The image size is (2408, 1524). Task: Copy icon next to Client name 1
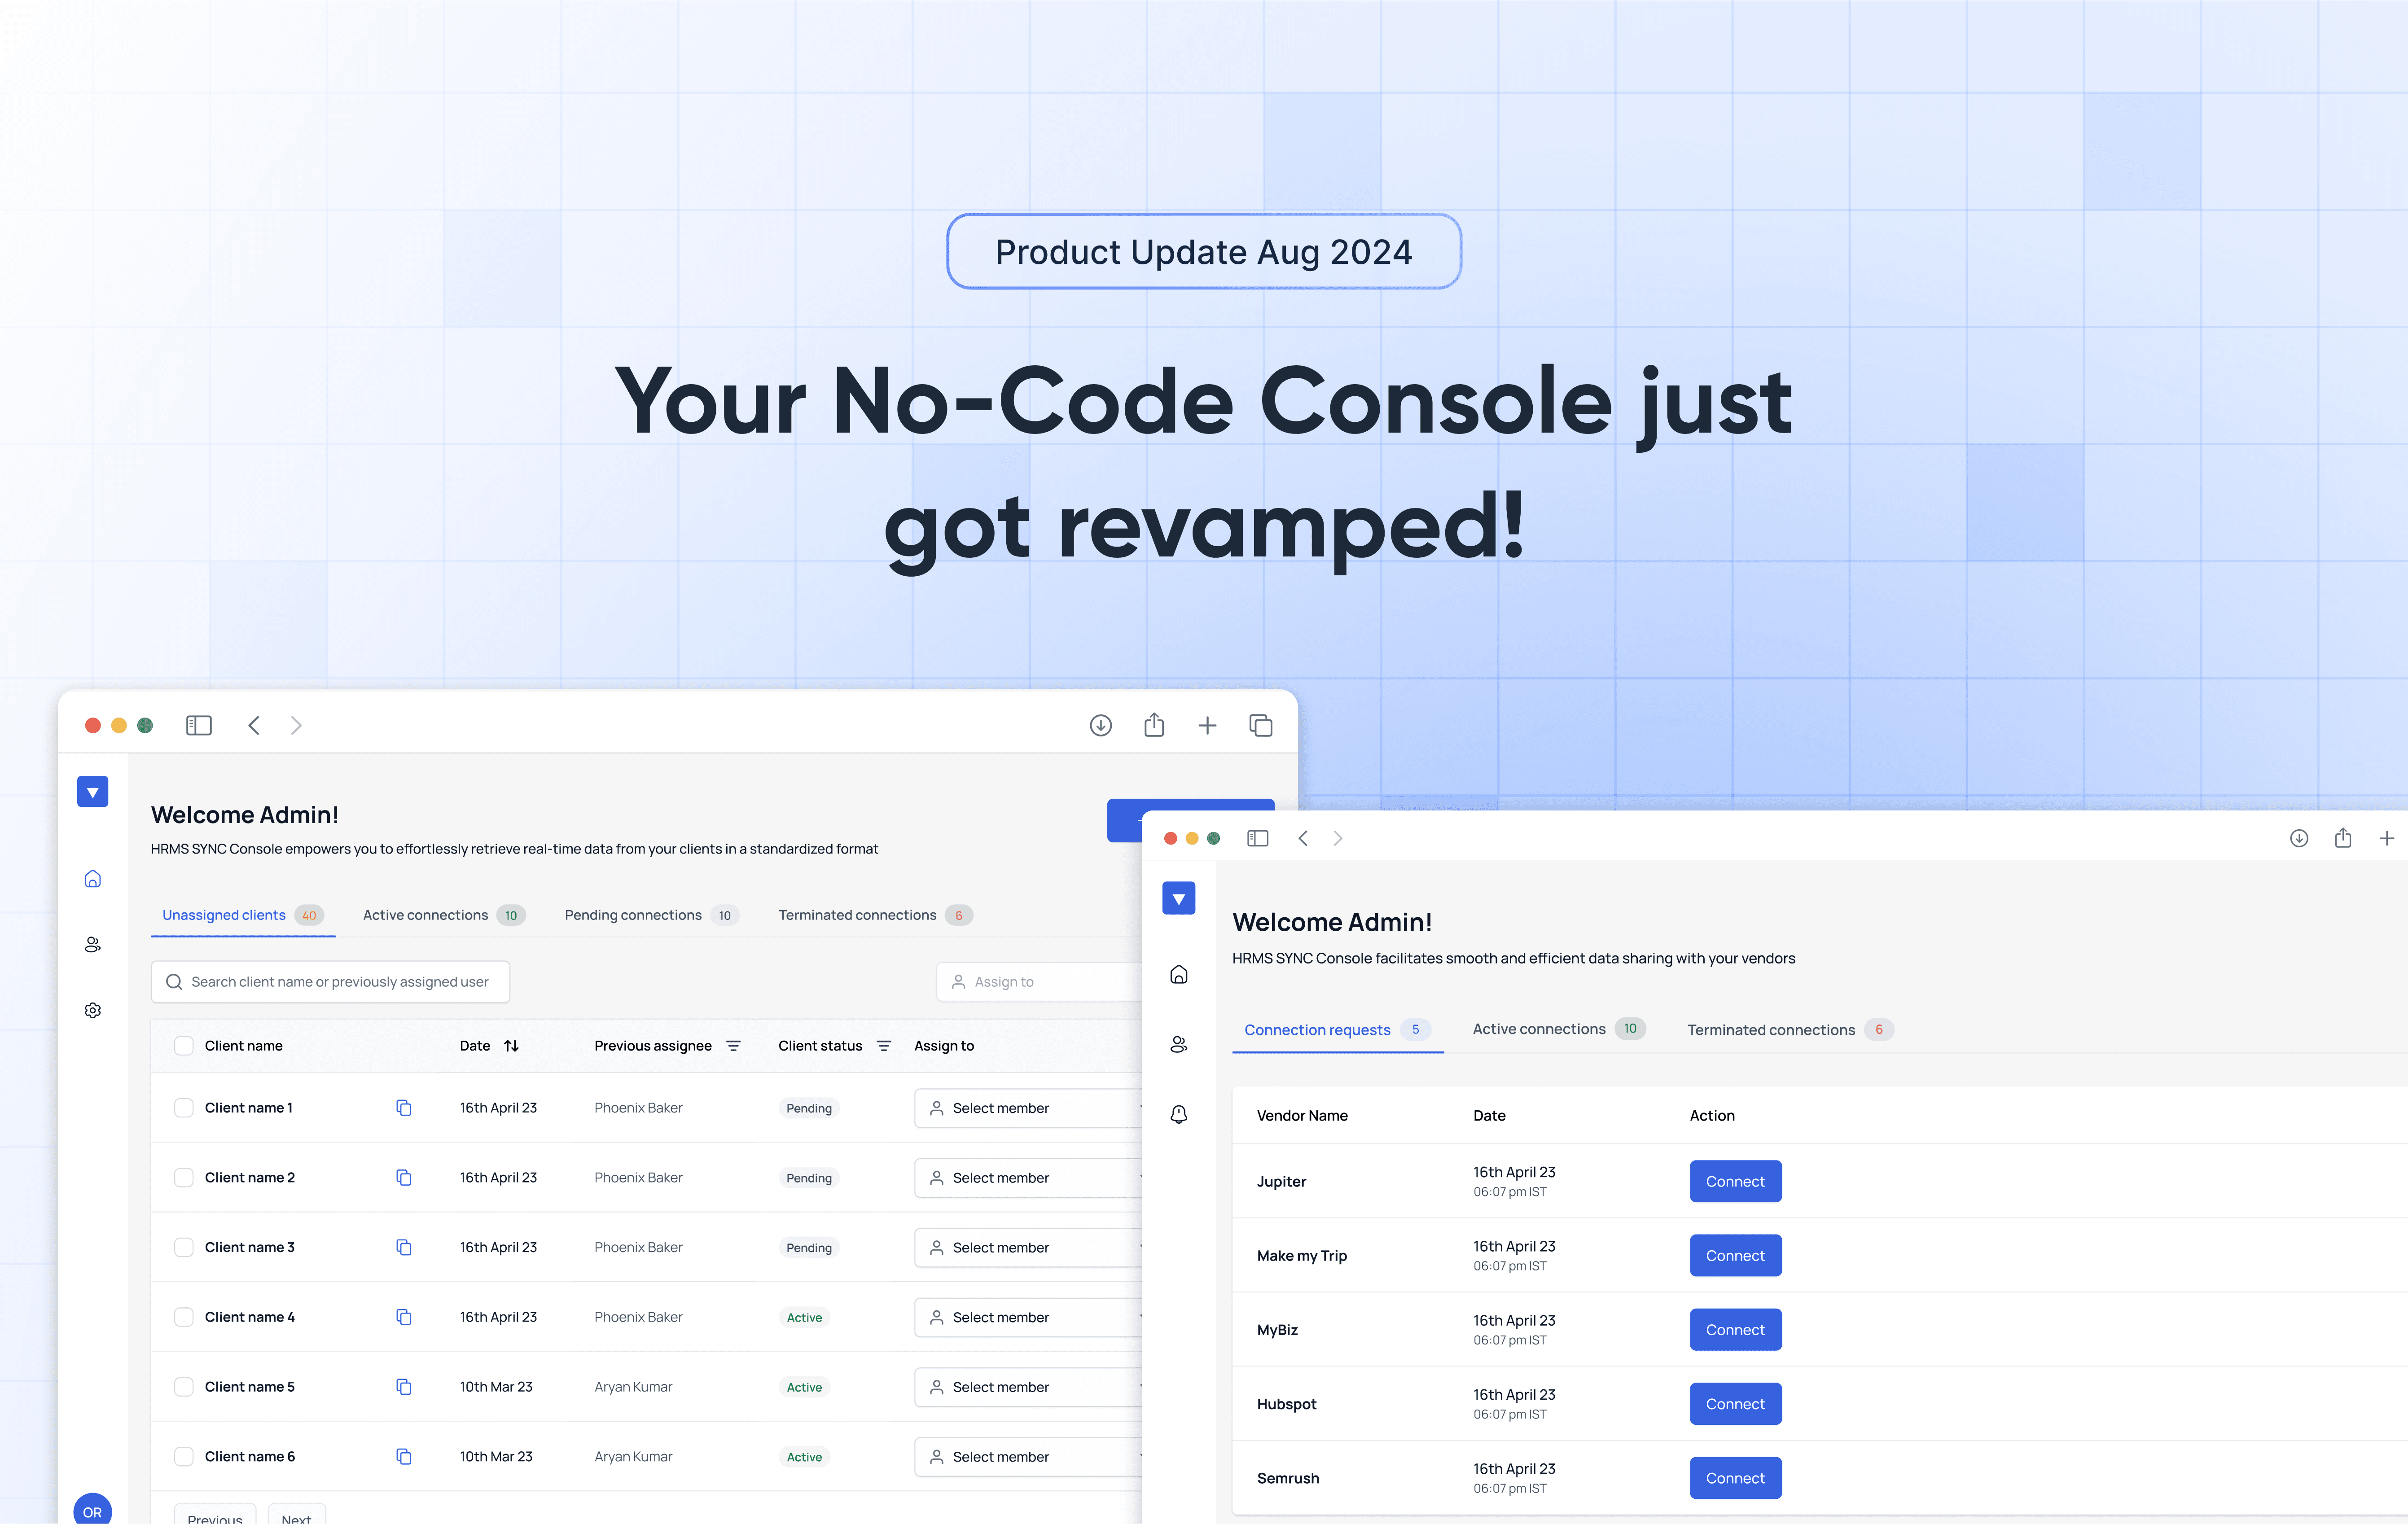(x=403, y=1107)
